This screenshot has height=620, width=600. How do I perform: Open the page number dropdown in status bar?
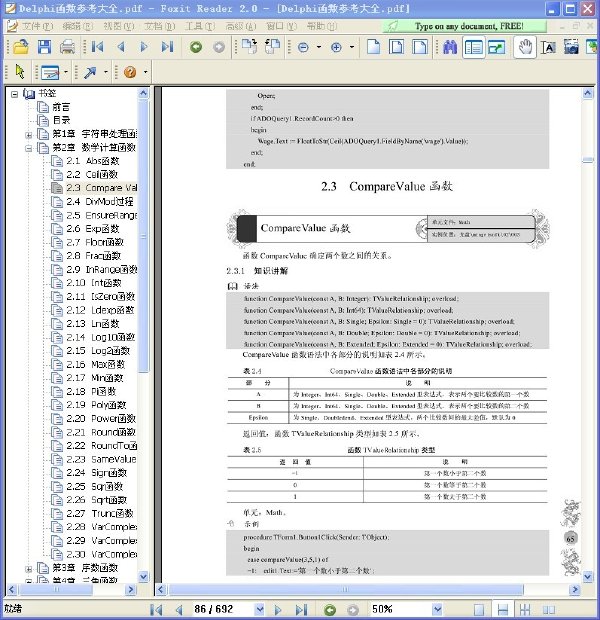[259, 609]
